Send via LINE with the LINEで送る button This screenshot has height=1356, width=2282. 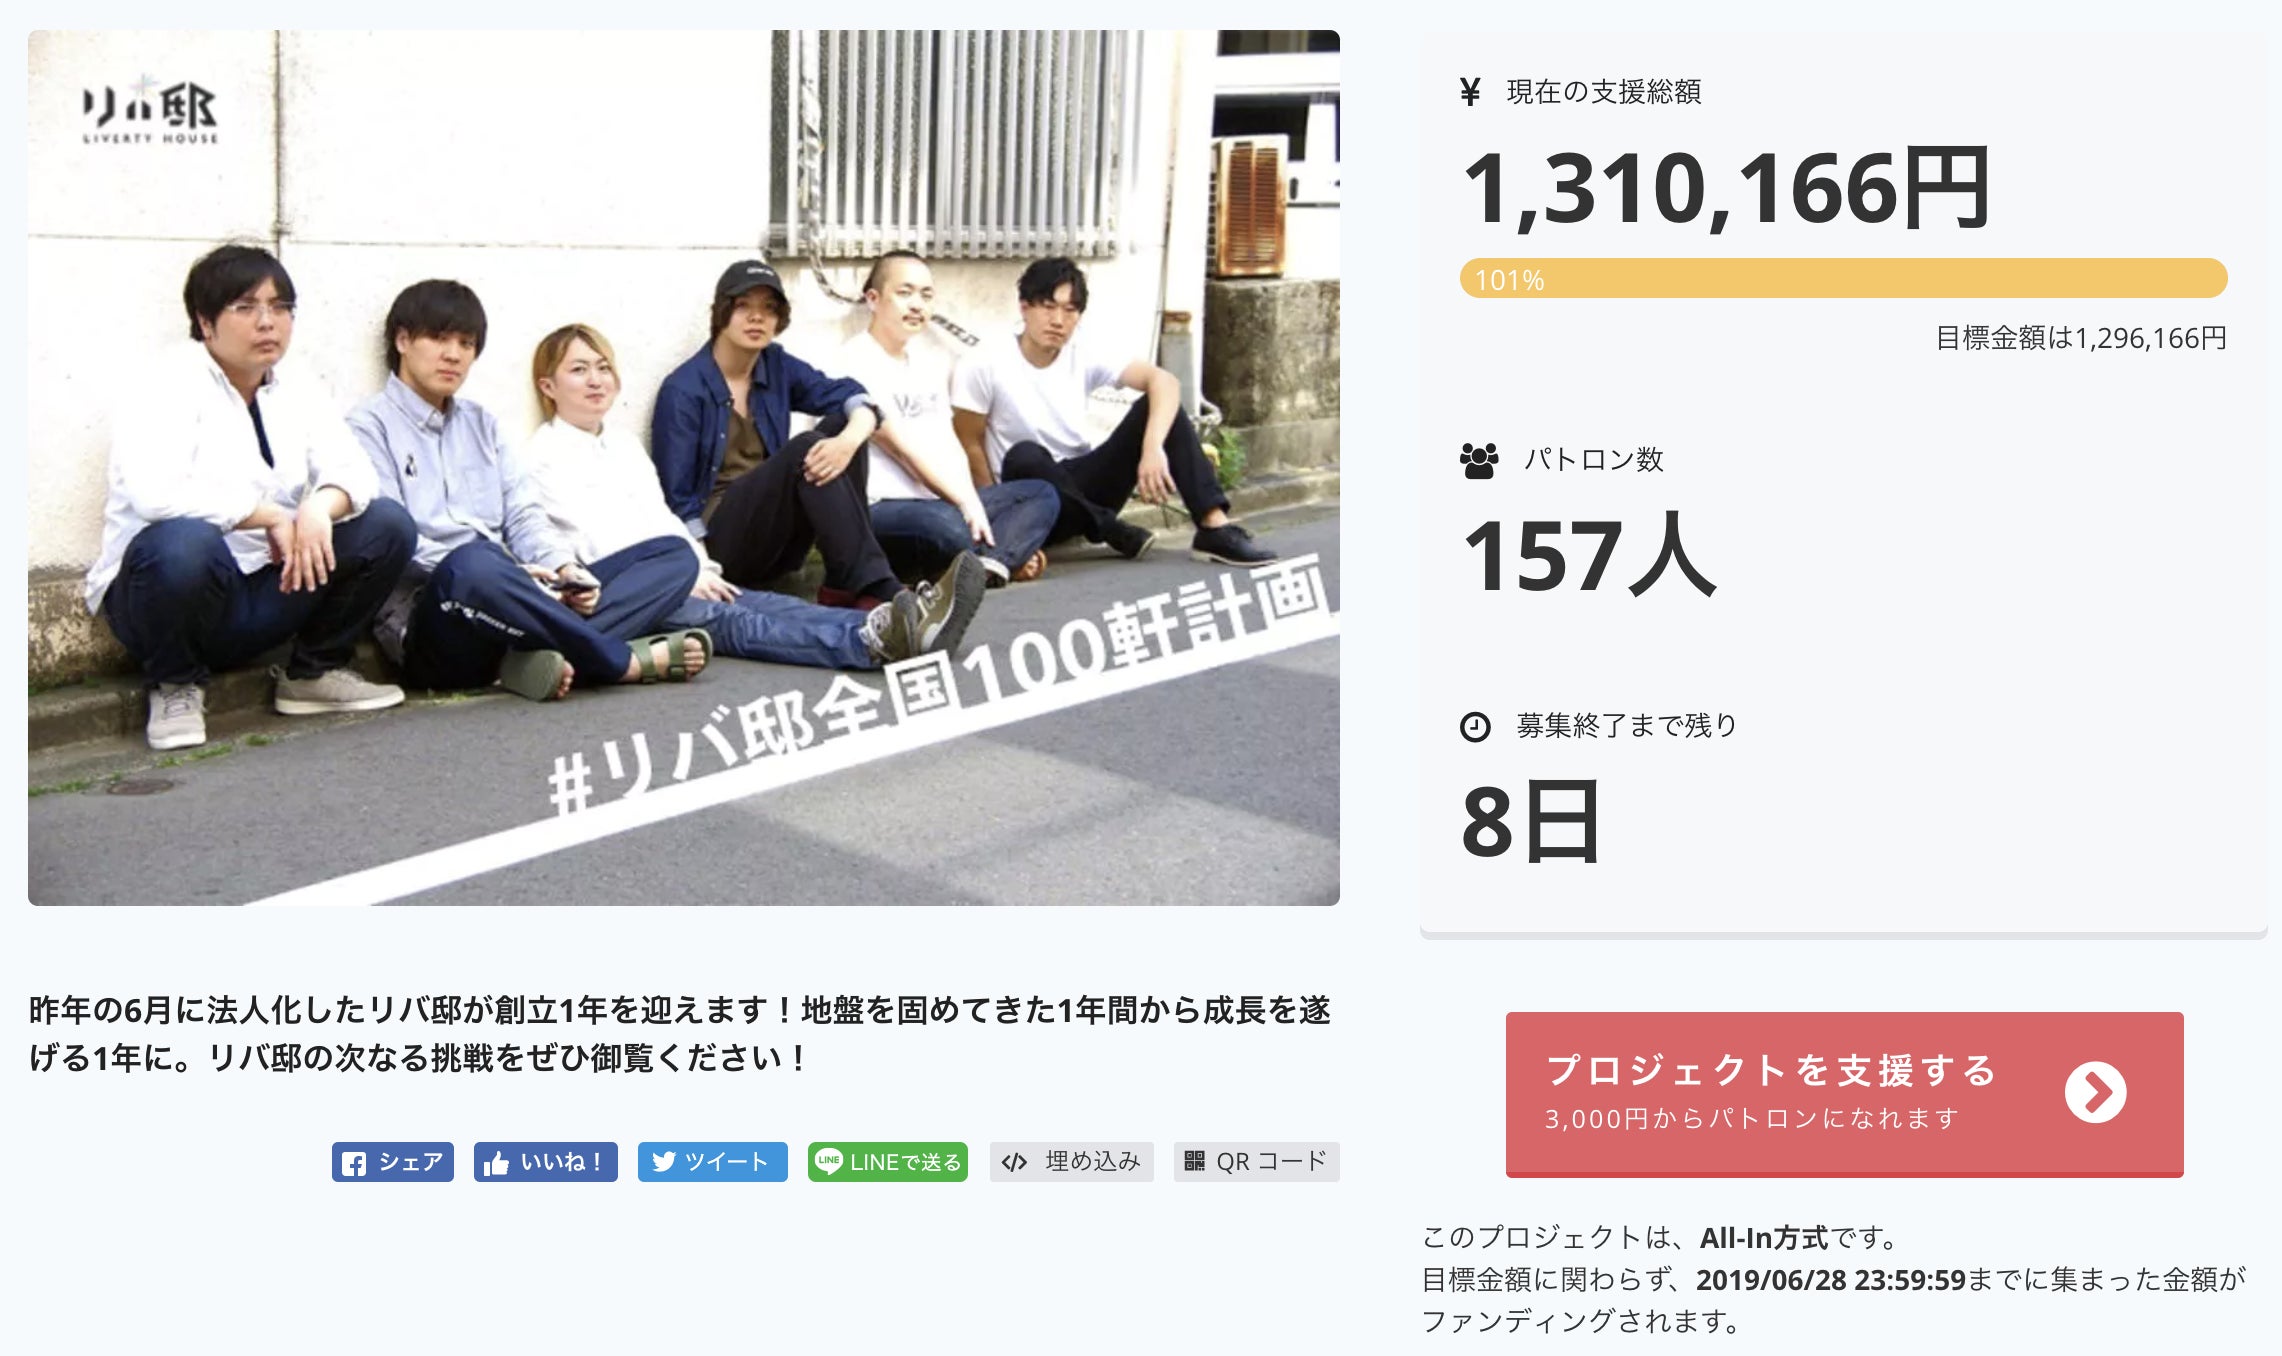(888, 1162)
